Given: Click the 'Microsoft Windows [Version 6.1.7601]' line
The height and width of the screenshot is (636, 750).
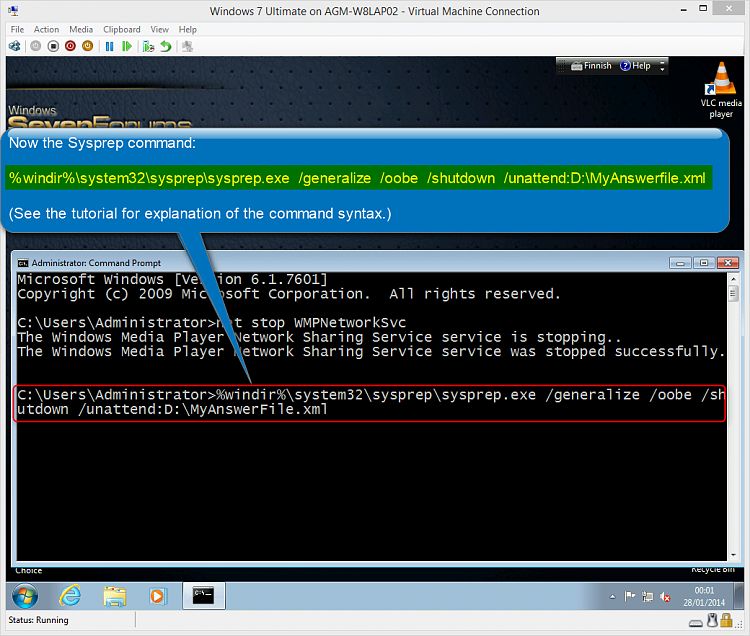Looking at the screenshot, I should tap(172, 279).
